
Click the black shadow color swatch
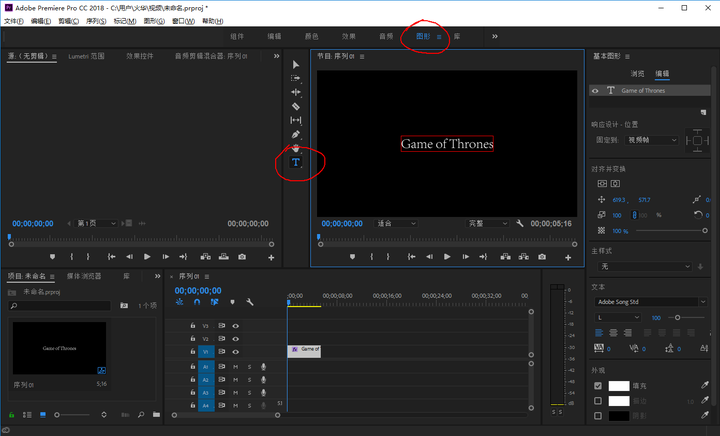(619, 416)
